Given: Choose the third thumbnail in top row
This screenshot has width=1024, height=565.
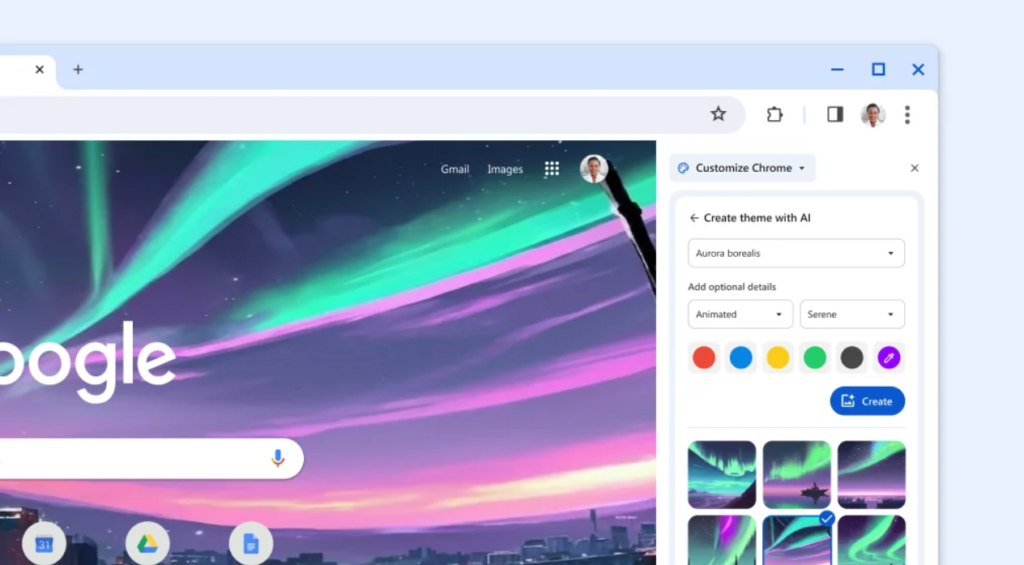Looking at the screenshot, I should [872, 474].
